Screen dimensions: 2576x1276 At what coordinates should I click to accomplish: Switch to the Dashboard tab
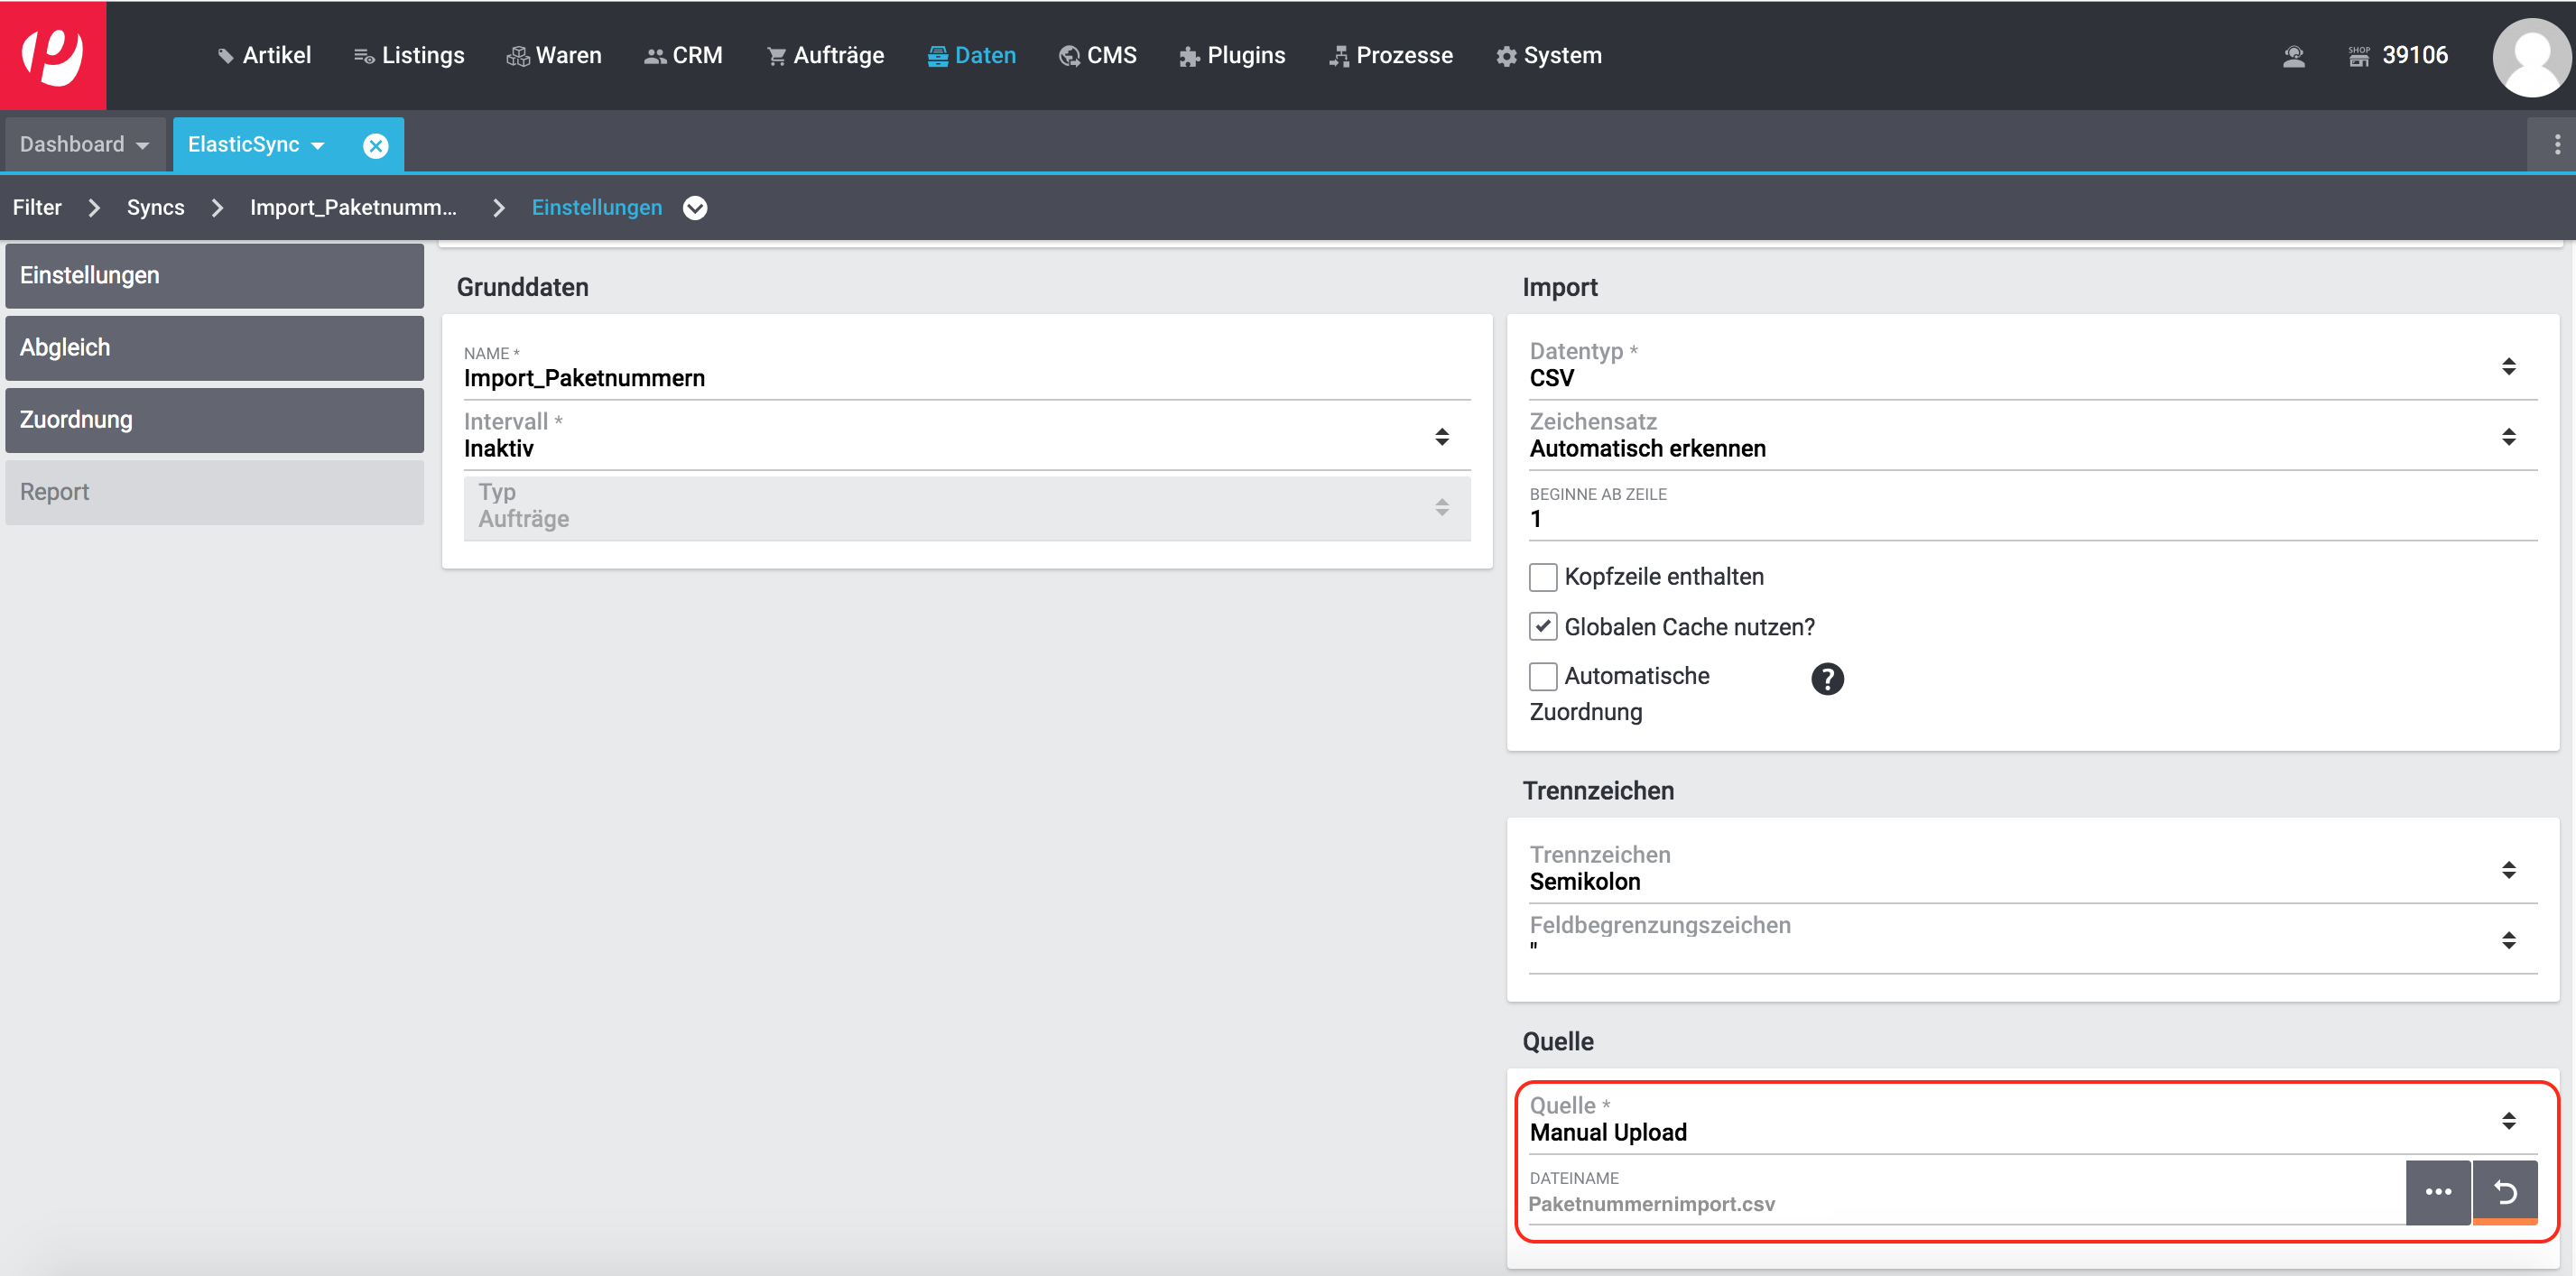[x=73, y=145]
